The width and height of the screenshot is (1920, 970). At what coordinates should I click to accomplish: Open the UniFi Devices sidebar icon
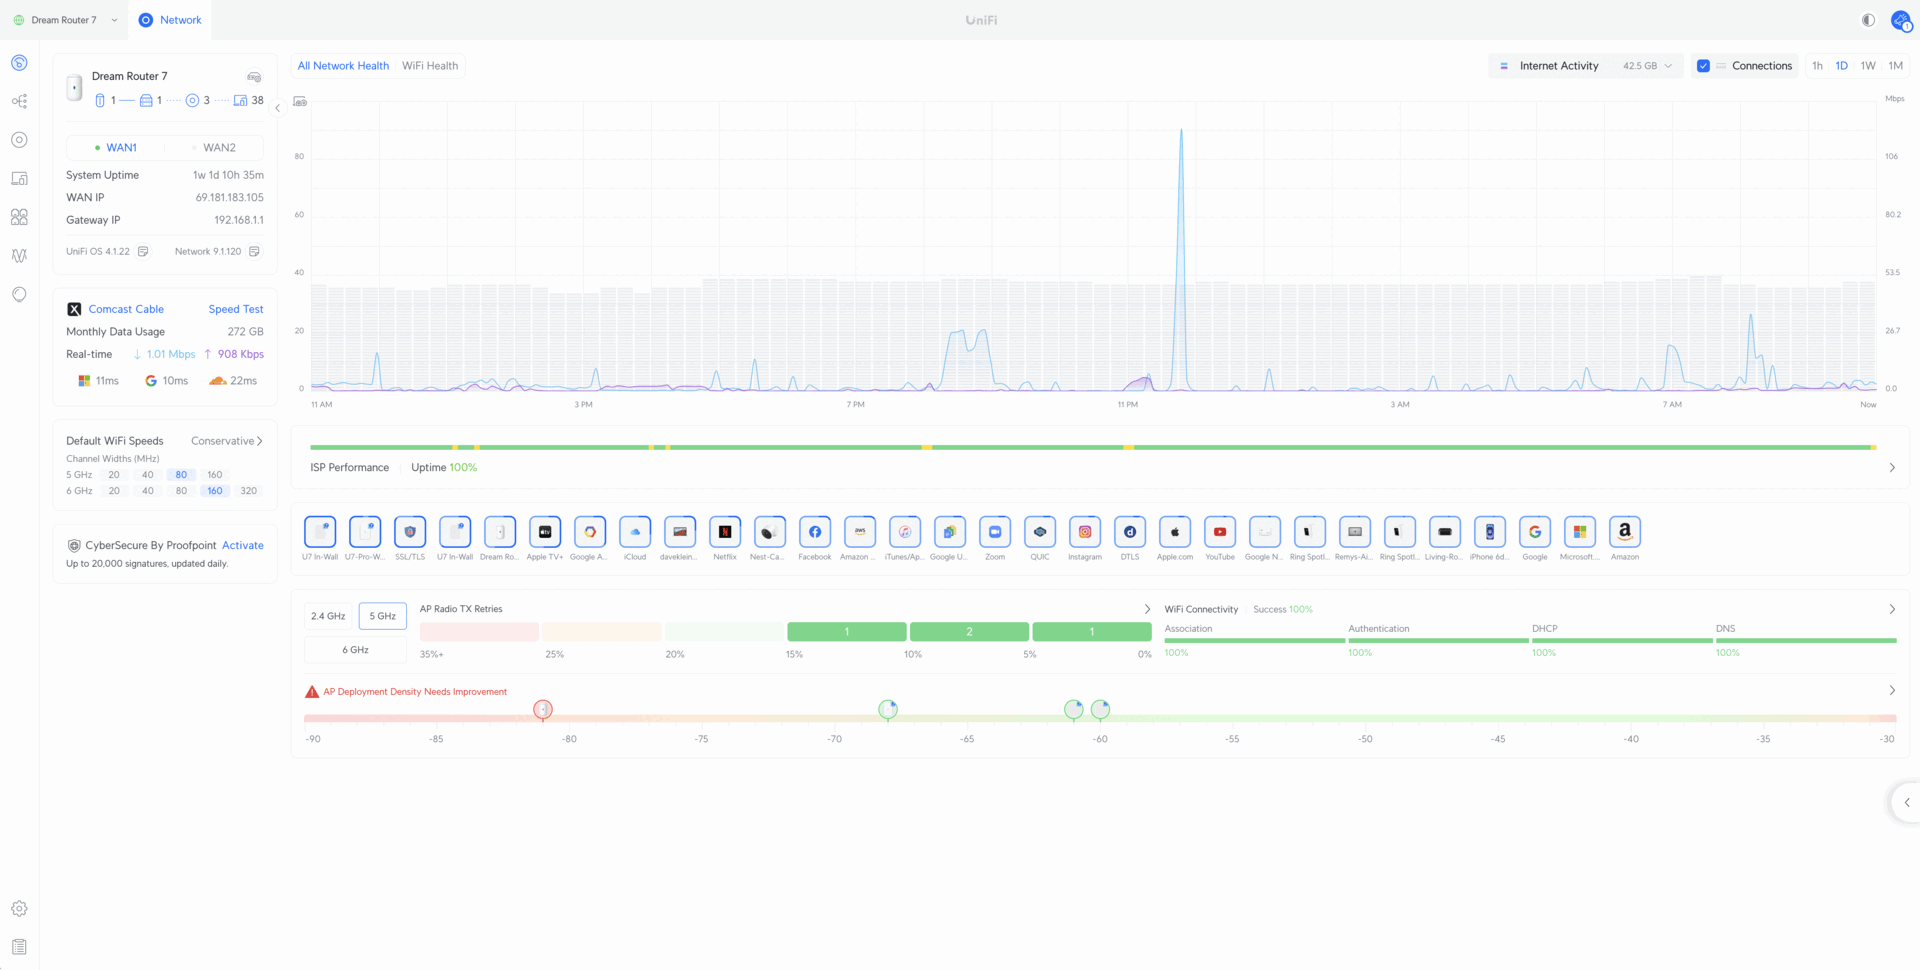click(x=19, y=140)
